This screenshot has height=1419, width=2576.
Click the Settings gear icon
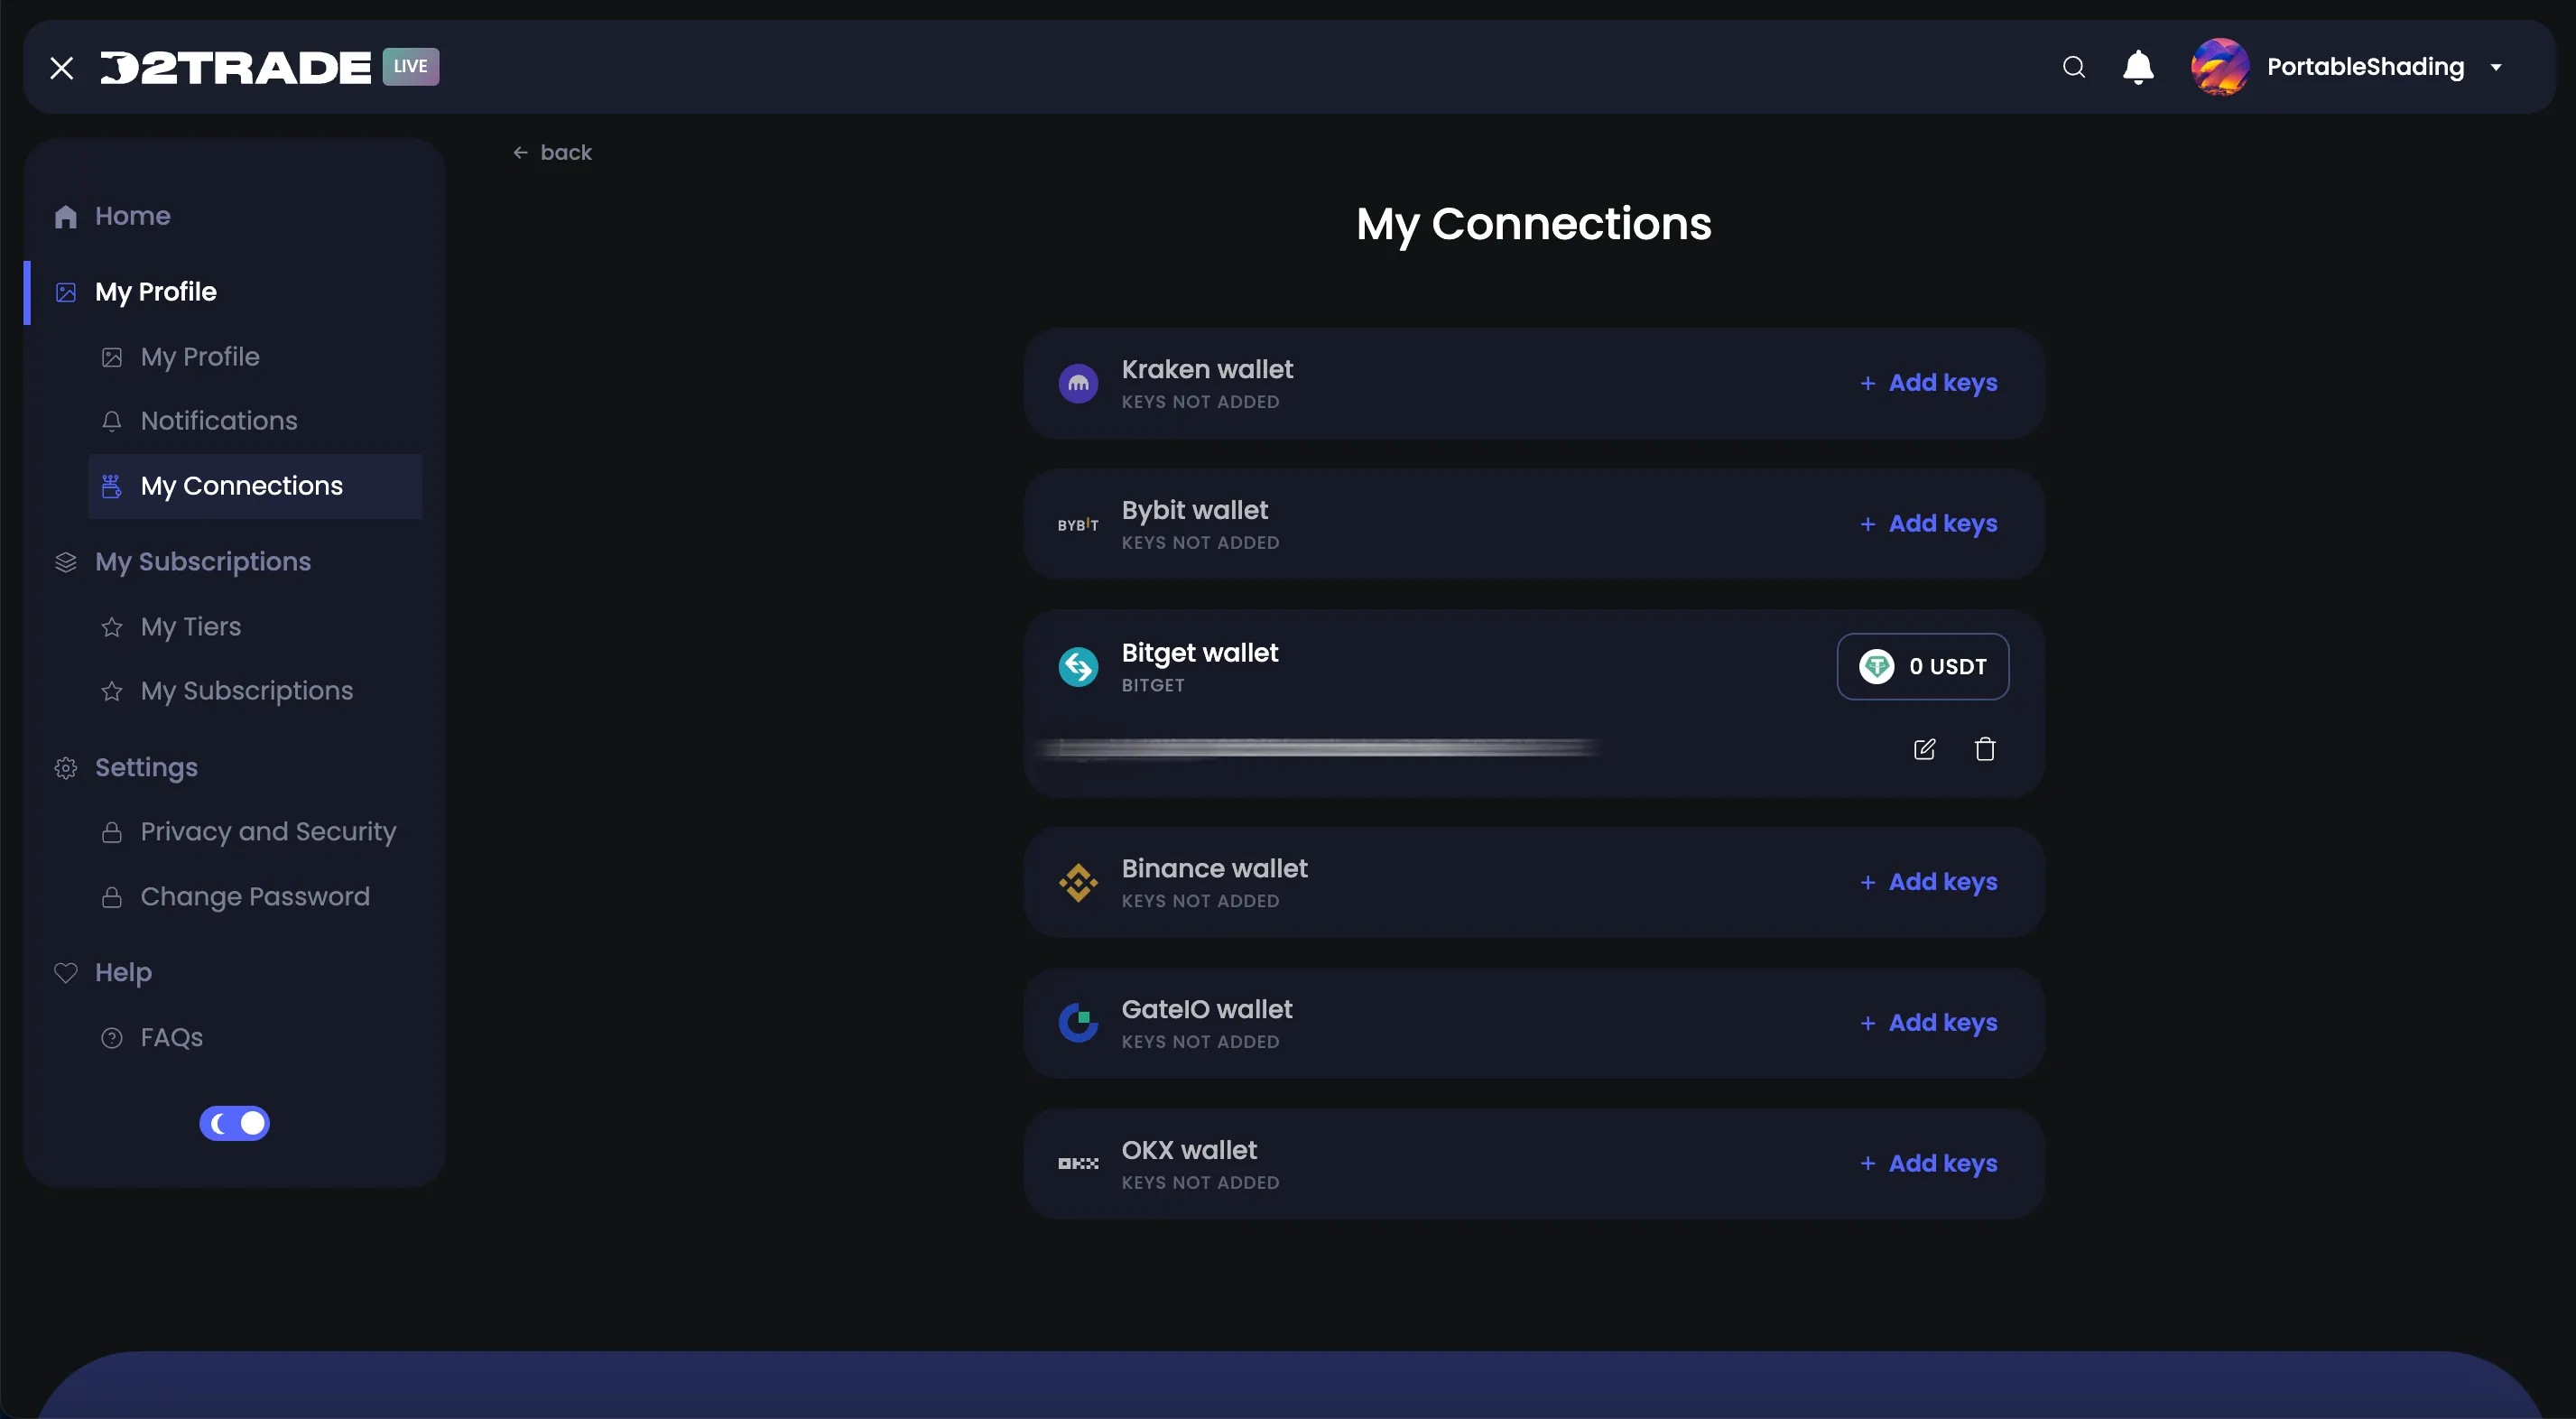[66, 768]
